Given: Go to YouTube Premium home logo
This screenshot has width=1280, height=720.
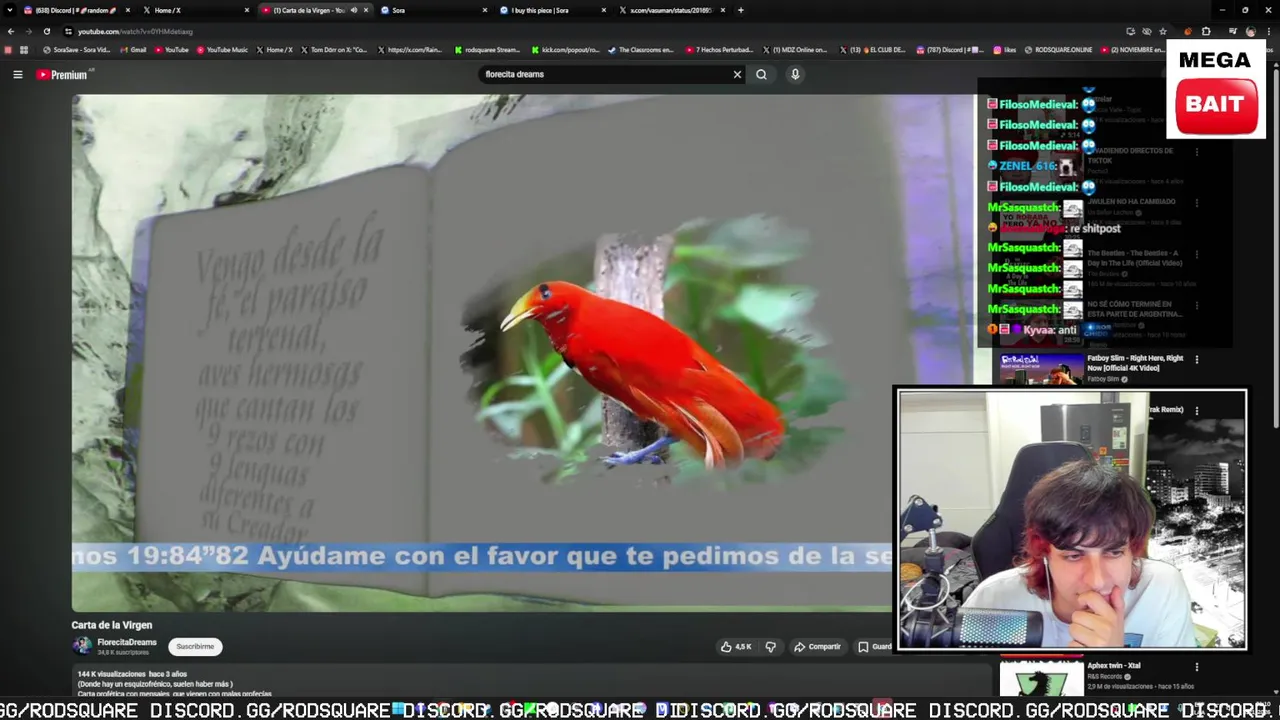Looking at the screenshot, I should point(62,74).
